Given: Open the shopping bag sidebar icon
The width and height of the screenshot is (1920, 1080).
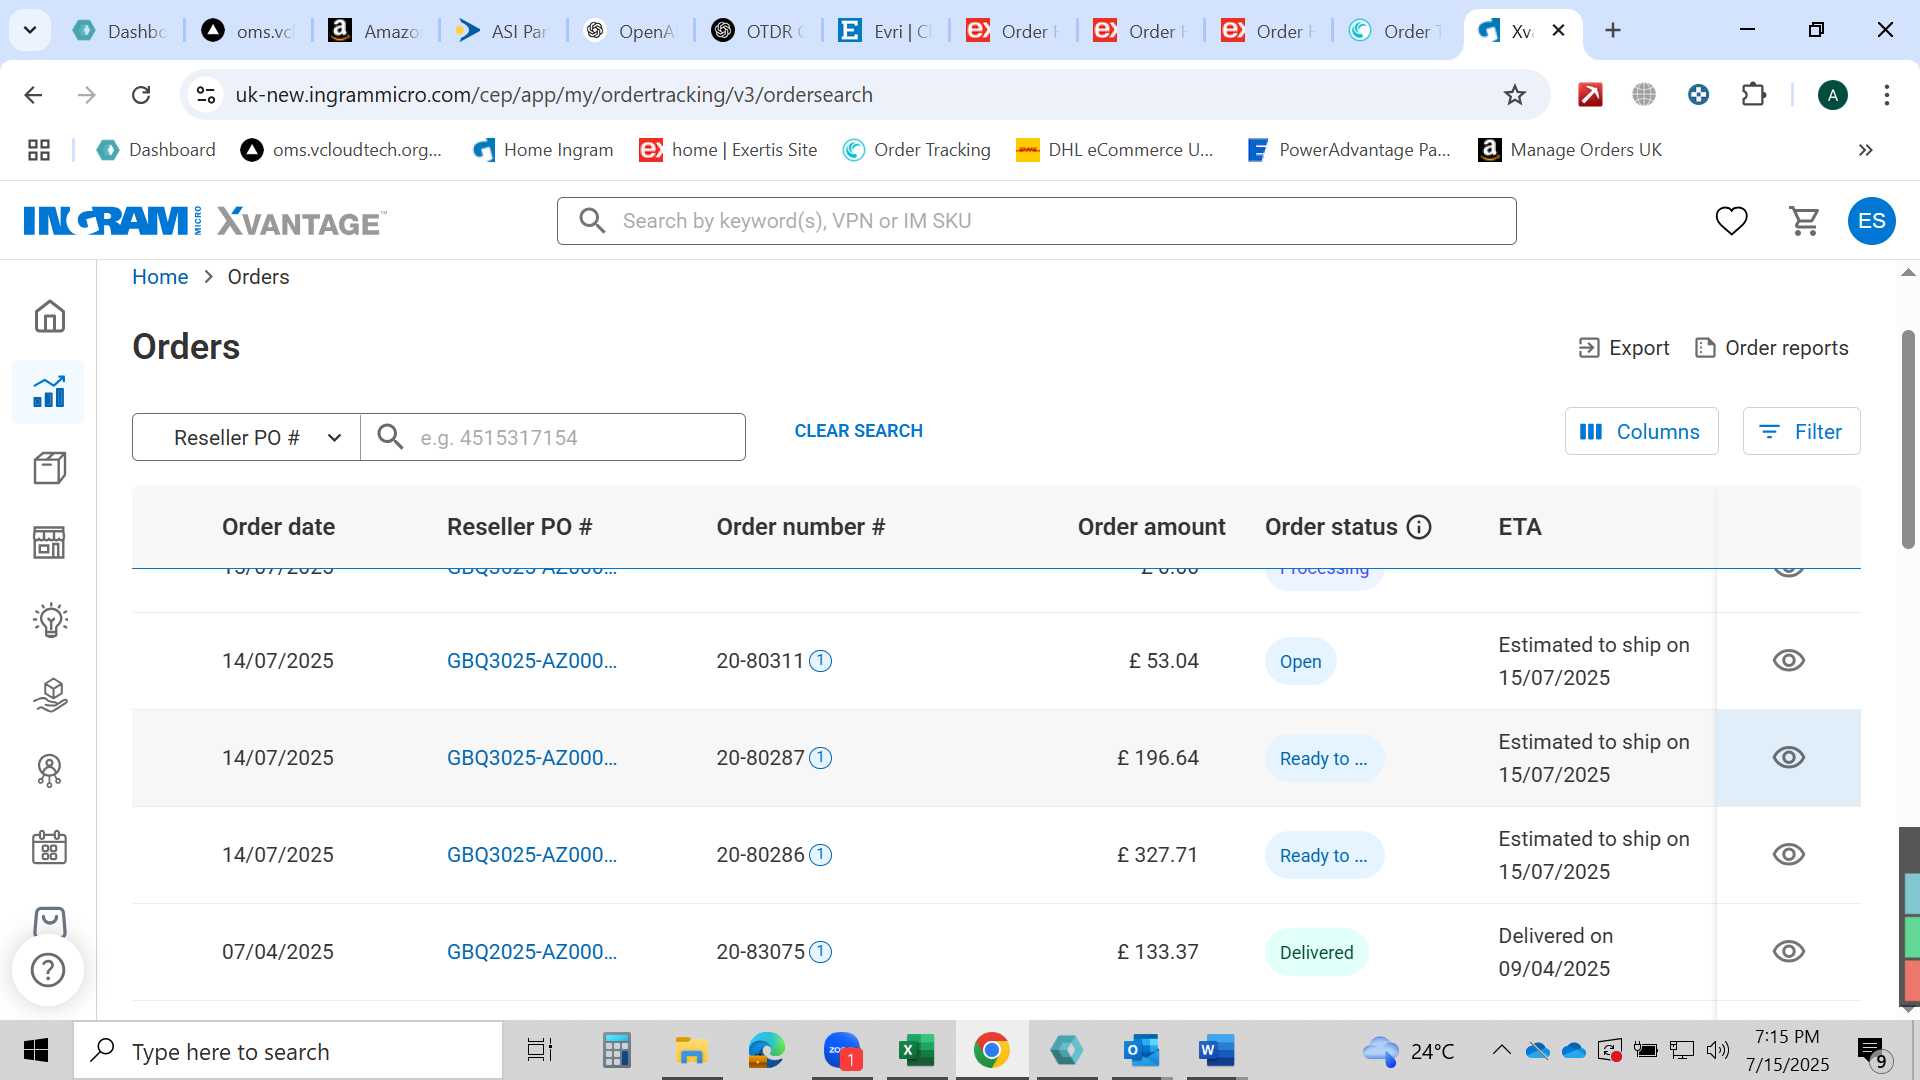Looking at the screenshot, I should tap(49, 921).
